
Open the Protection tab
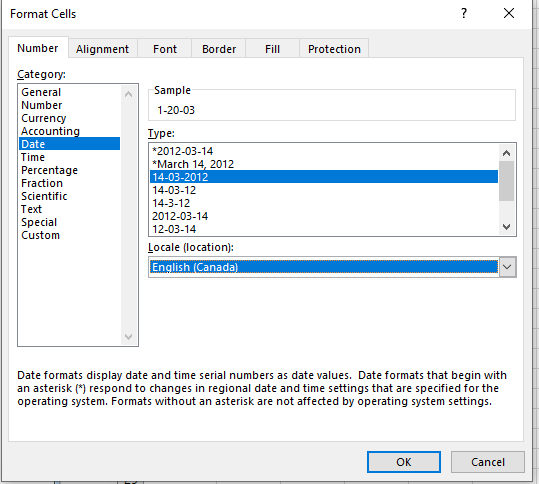tap(334, 49)
